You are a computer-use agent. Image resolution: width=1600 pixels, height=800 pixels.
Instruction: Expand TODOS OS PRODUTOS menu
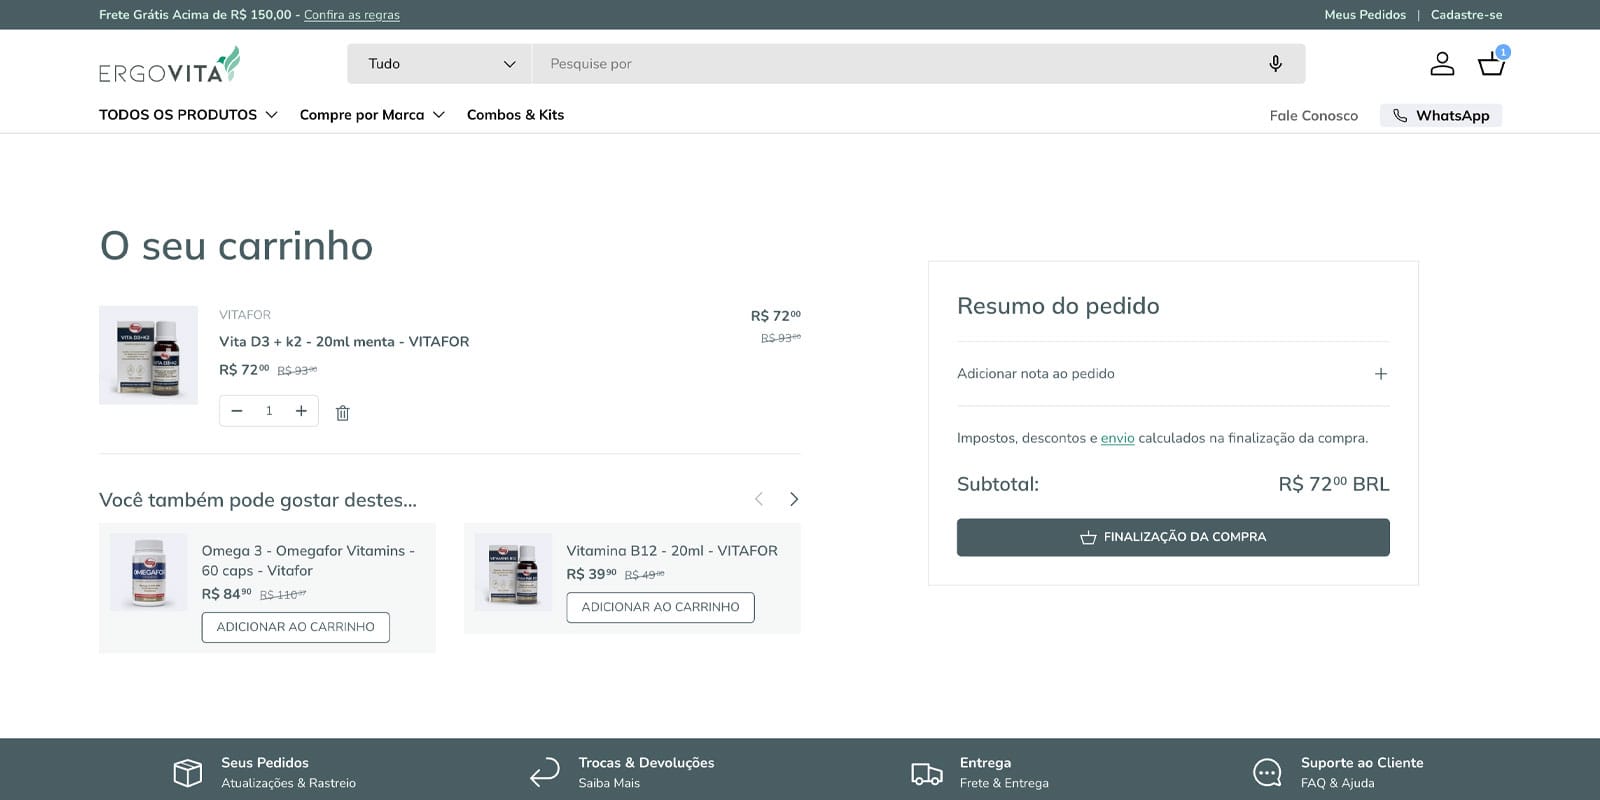[x=188, y=115]
